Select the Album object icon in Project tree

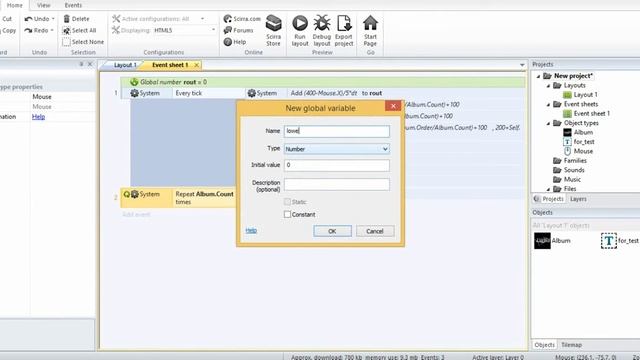(x=567, y=132)
